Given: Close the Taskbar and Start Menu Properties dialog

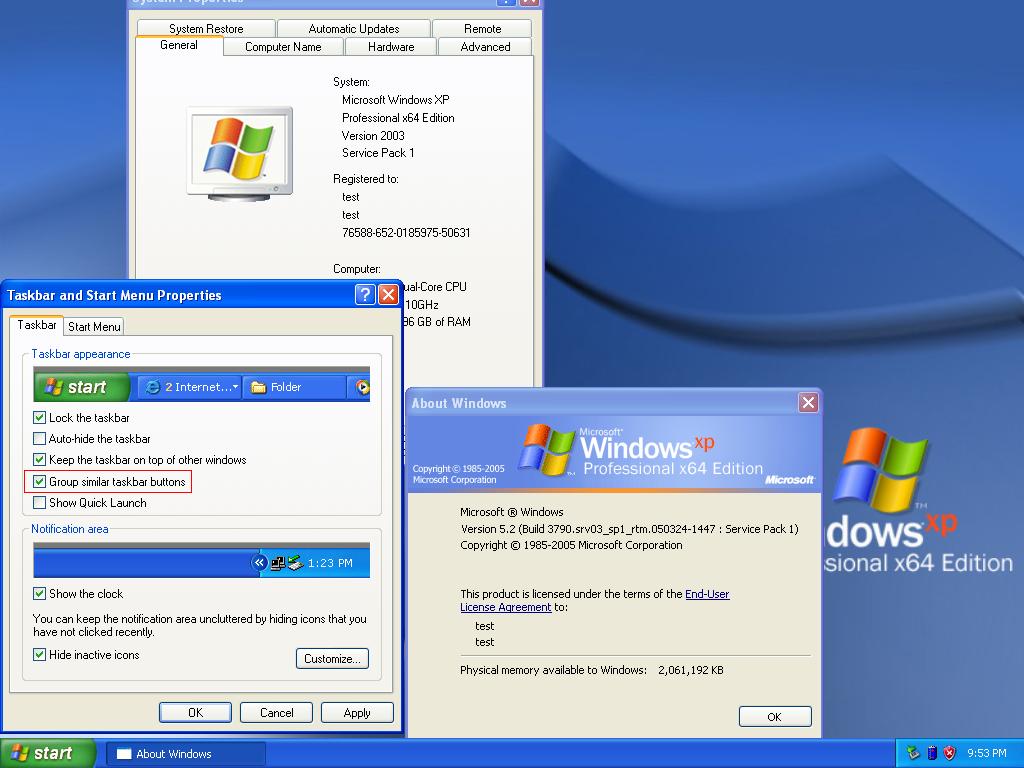Looking at the screenshot, I should pyautogui.click(x=389, y=295).
